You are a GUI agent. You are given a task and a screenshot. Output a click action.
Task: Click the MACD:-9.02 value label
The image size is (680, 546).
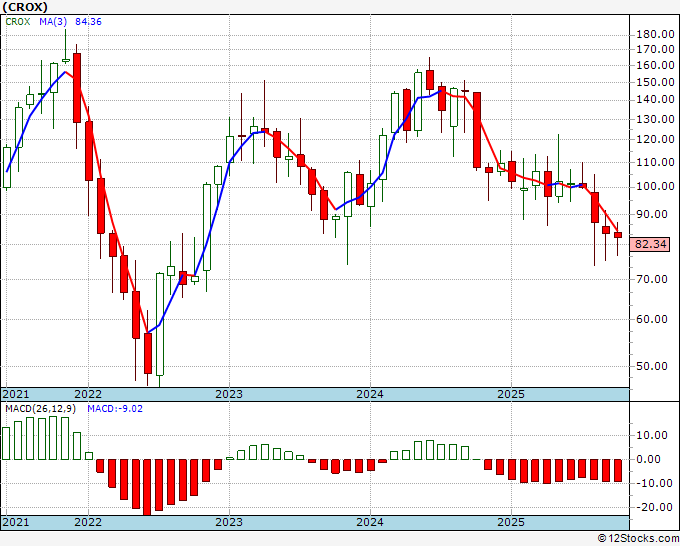coord(115,409)
